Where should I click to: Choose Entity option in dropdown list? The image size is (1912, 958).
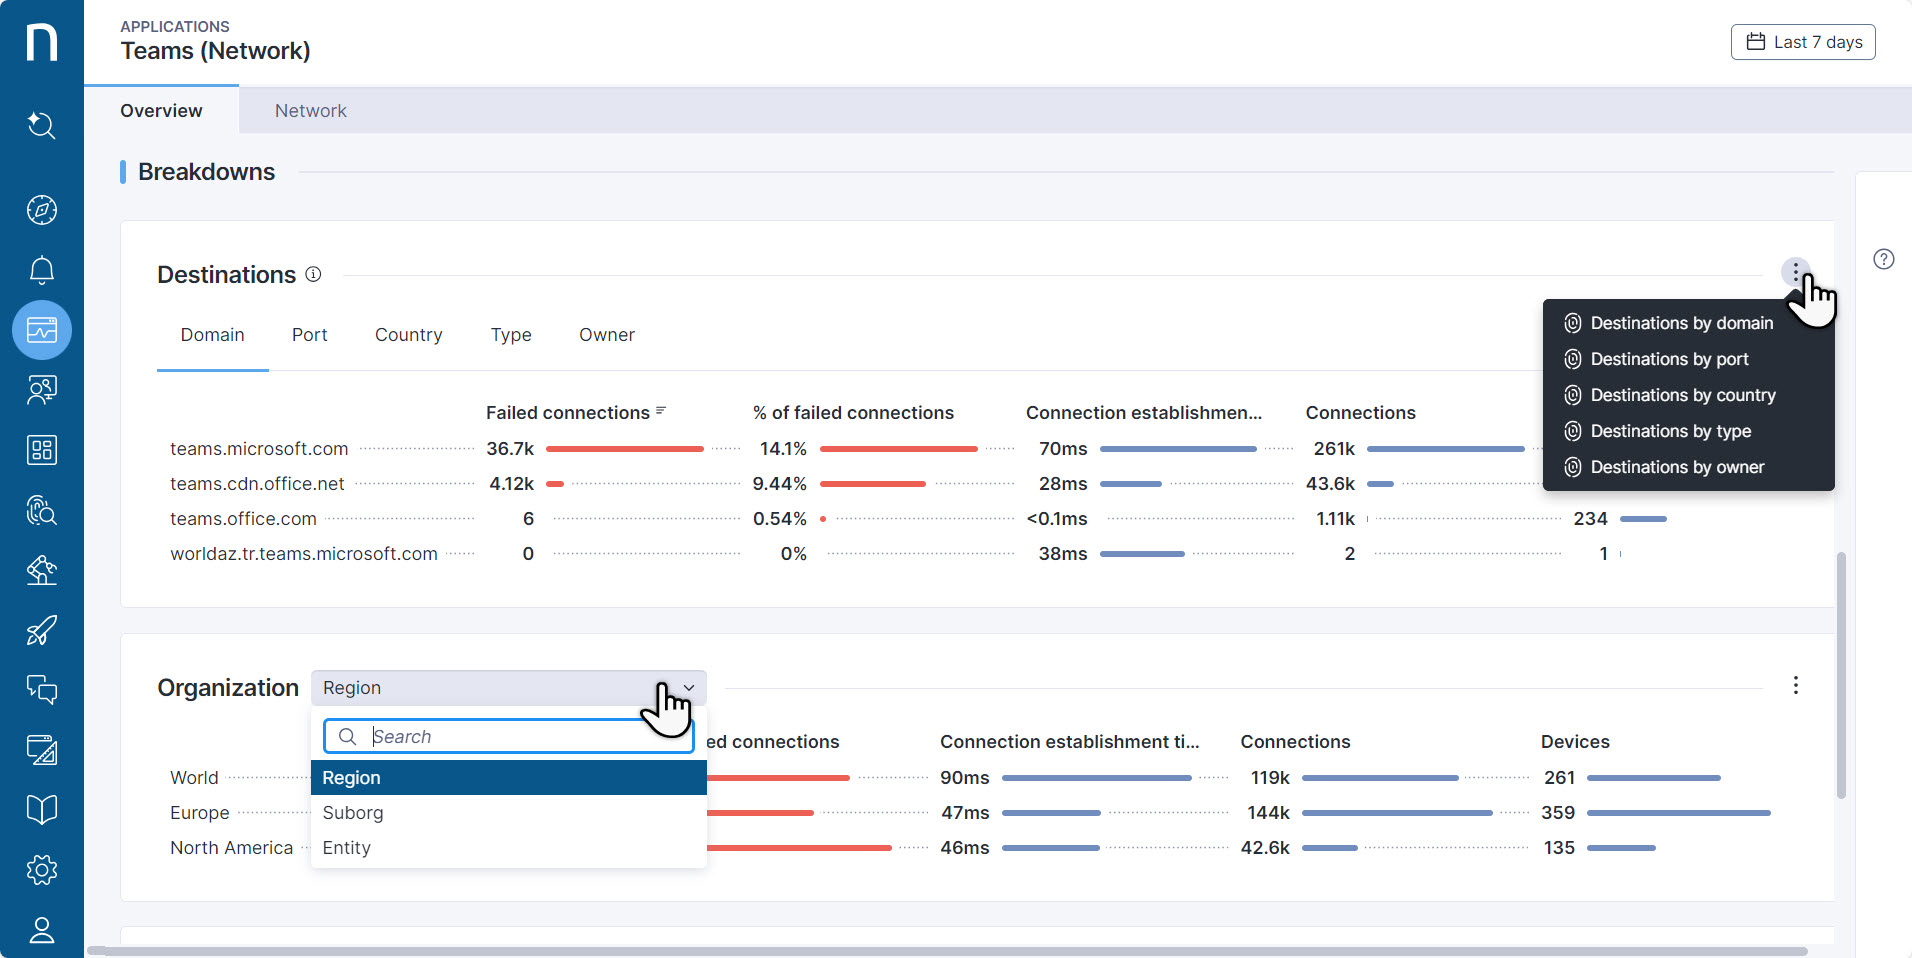(347, 848)
